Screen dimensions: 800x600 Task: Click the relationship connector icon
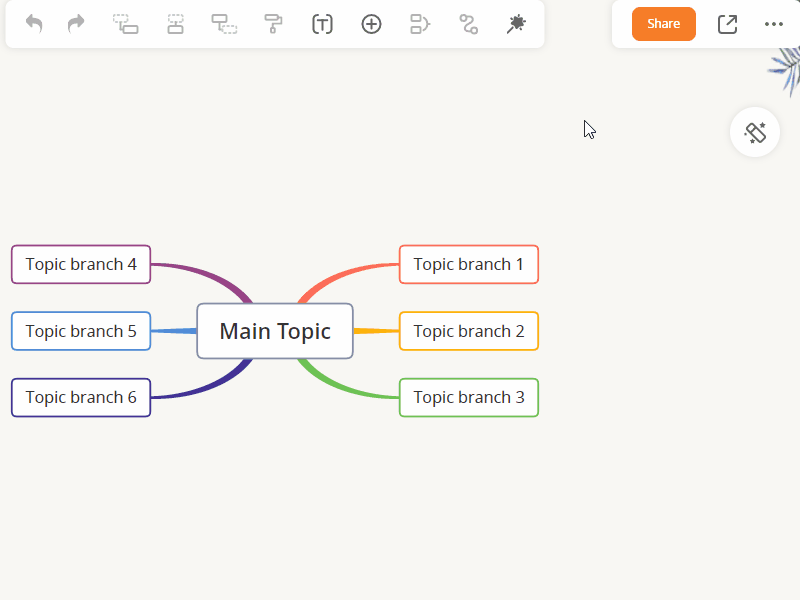click(468, 24)
